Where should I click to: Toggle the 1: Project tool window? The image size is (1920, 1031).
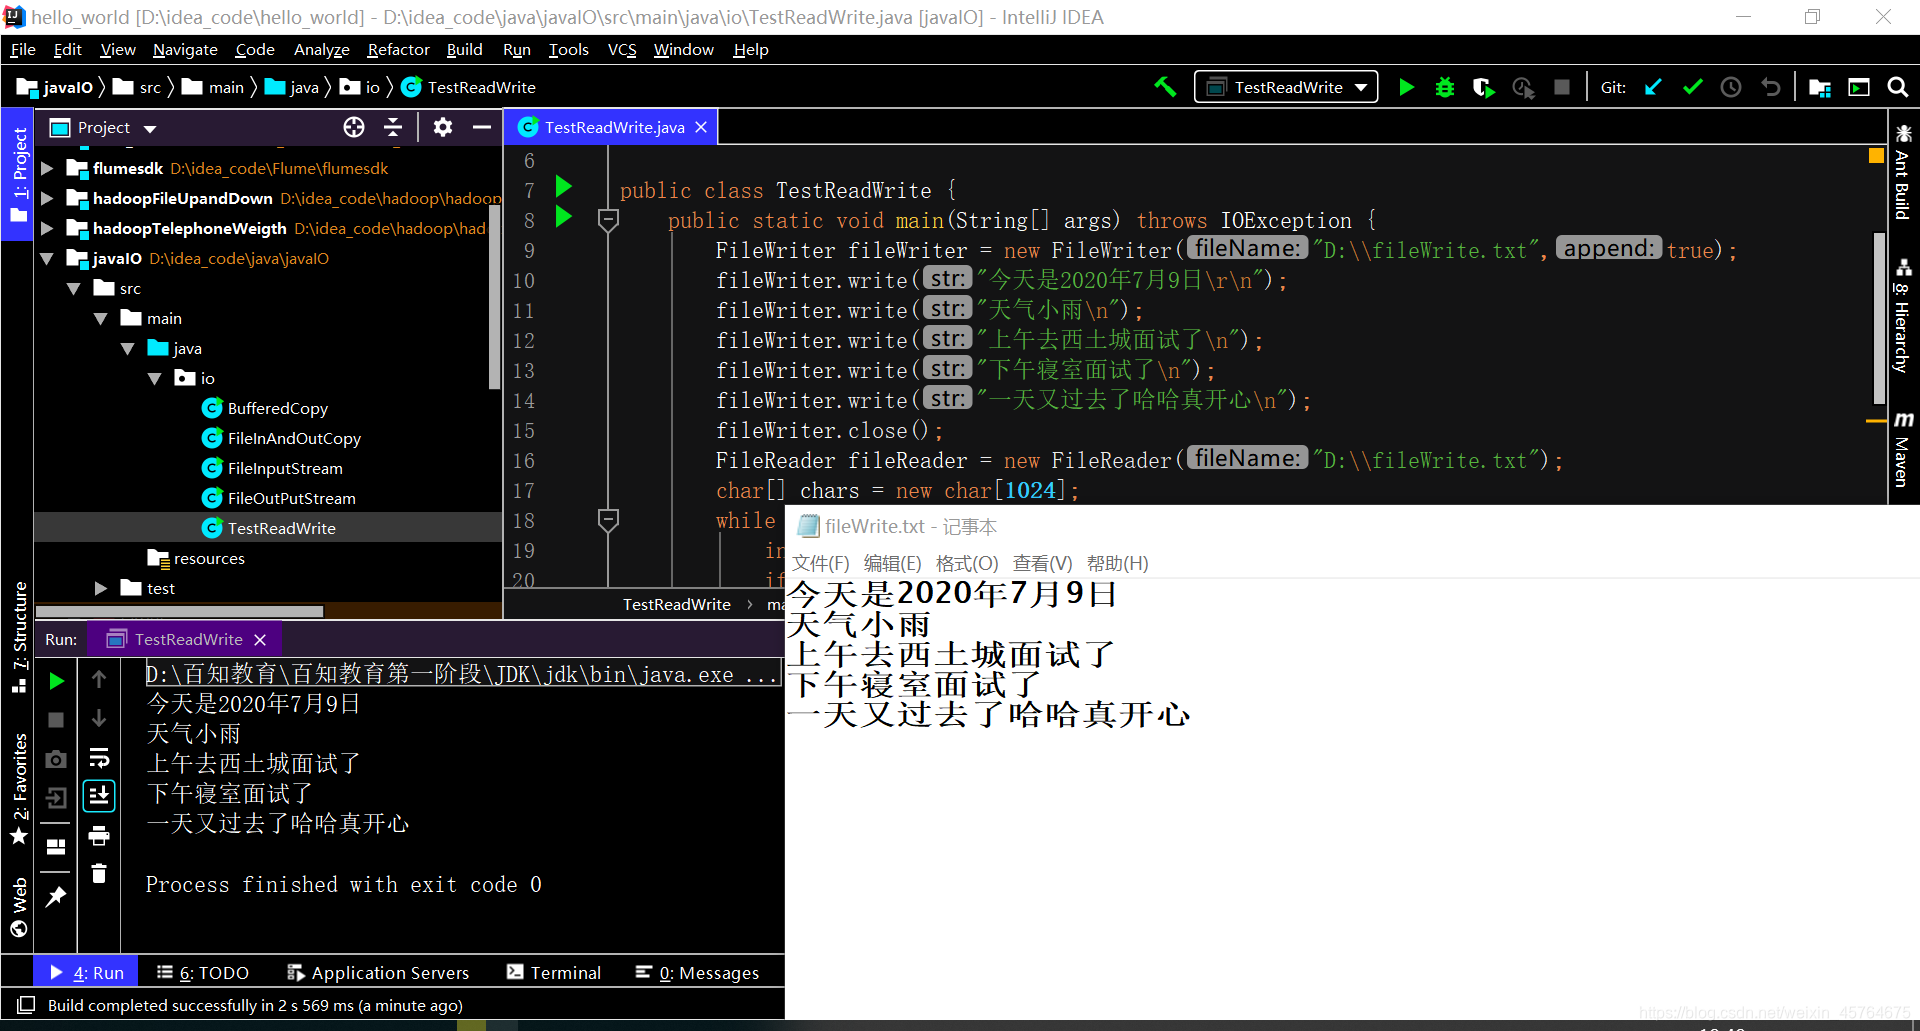18,176
